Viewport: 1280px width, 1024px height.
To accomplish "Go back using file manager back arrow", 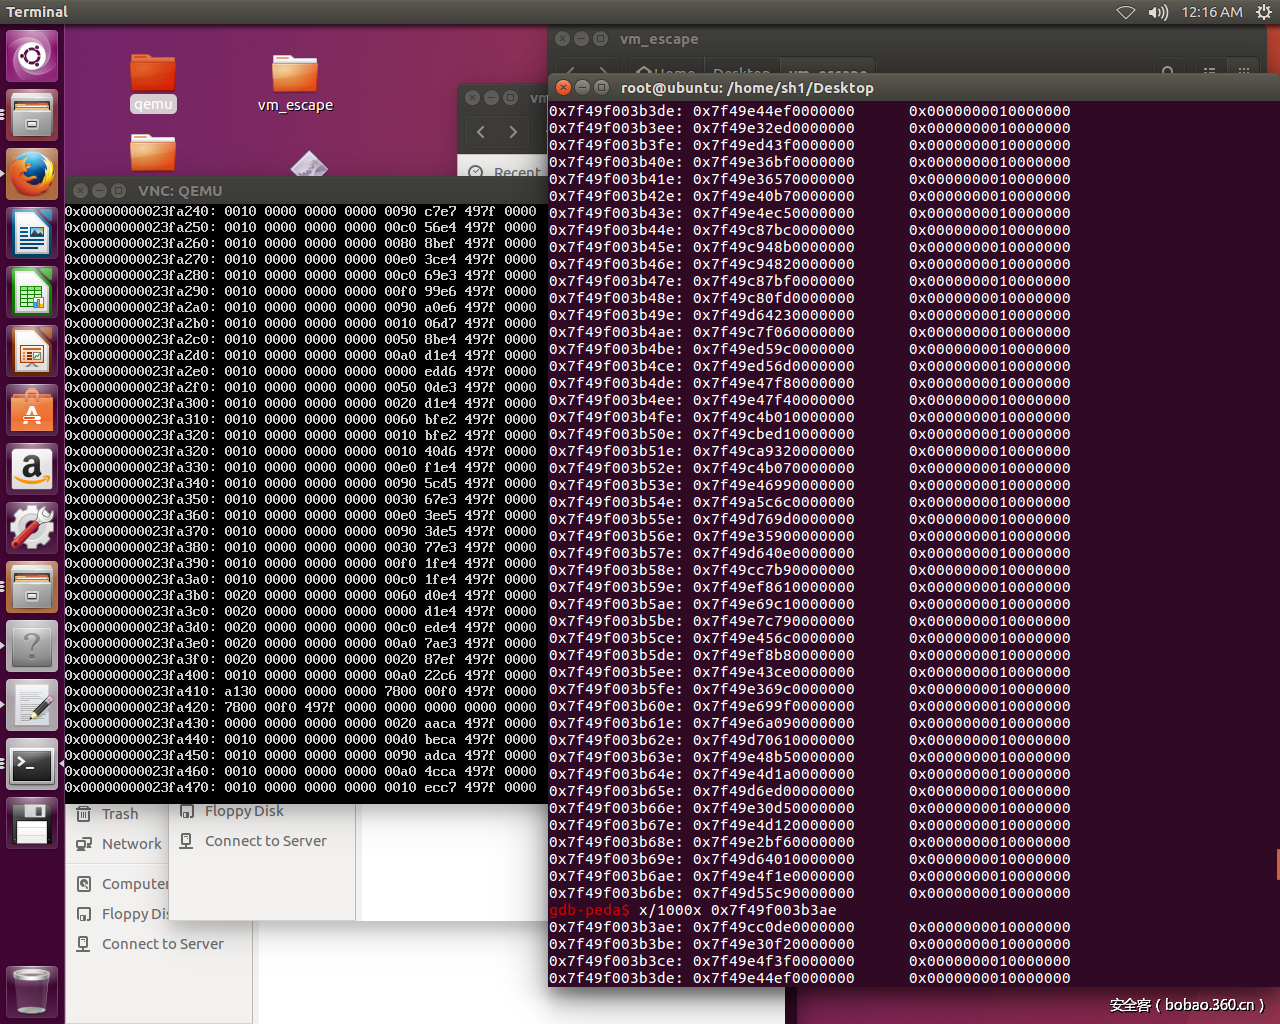I will [x=481, y=132].
